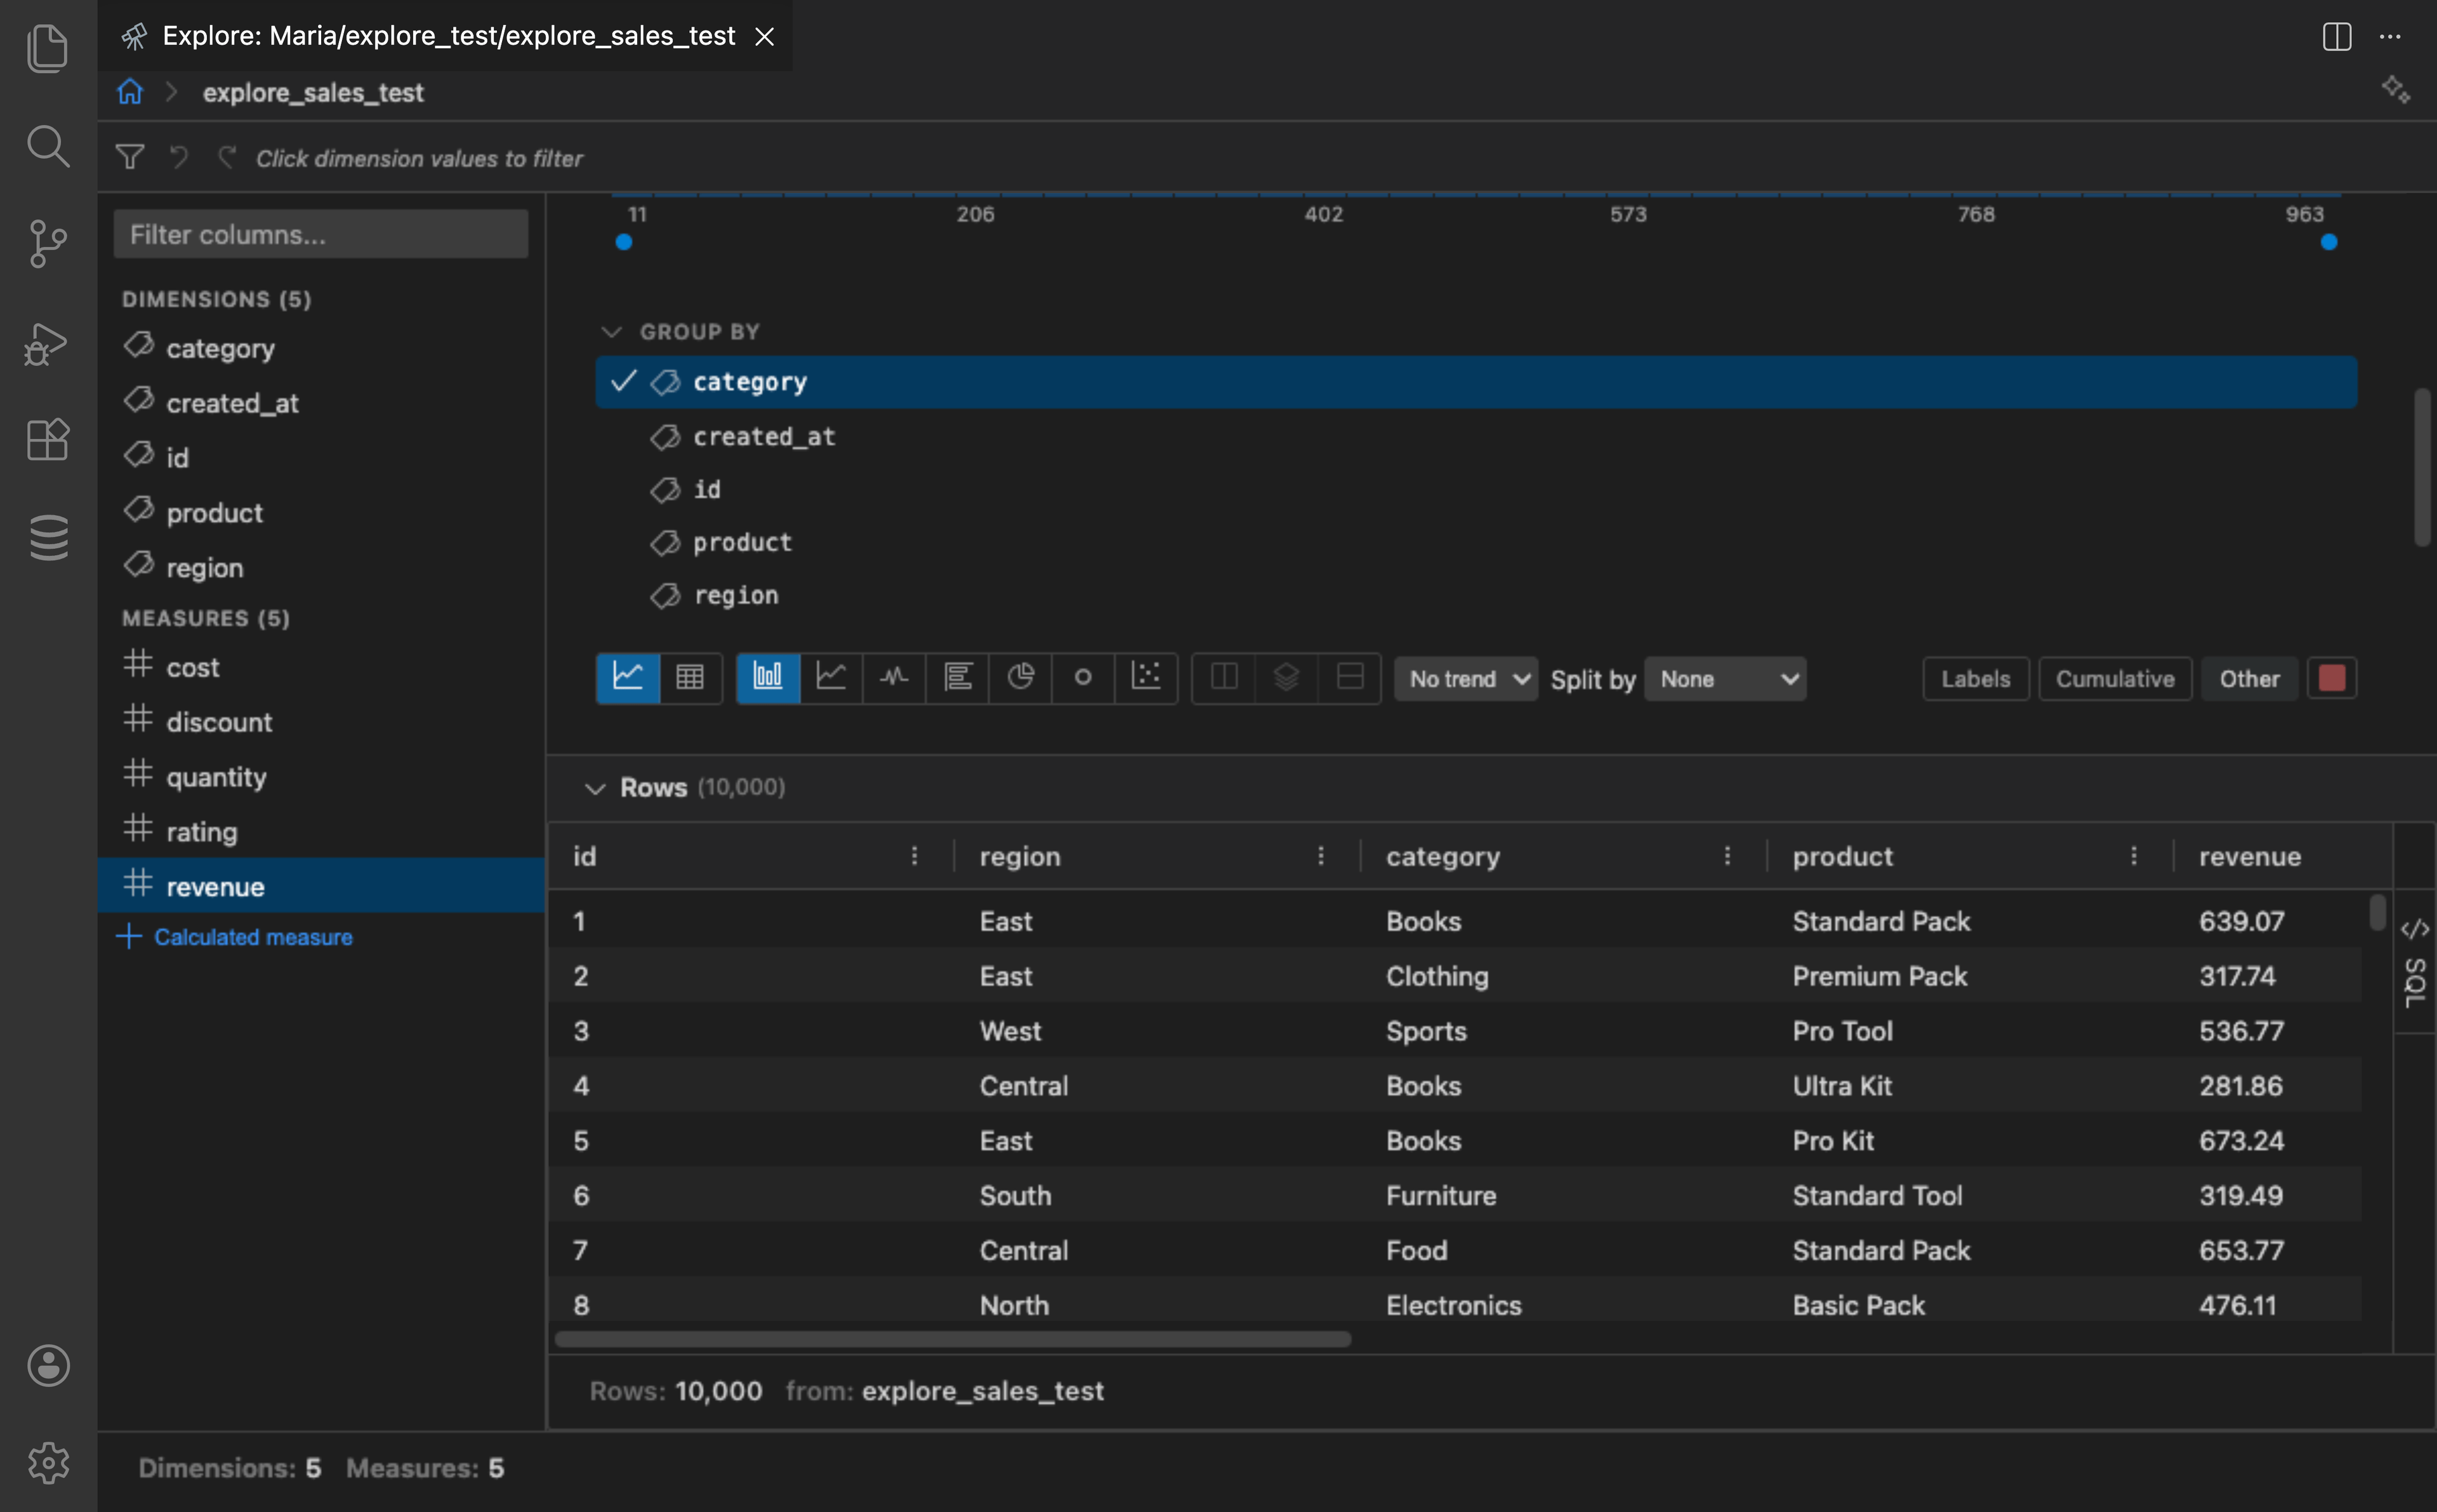This screenshot has width=2437, height=1512.
Task: Choose the scatter plot visualization
Action: click(x=1147, y=677)
